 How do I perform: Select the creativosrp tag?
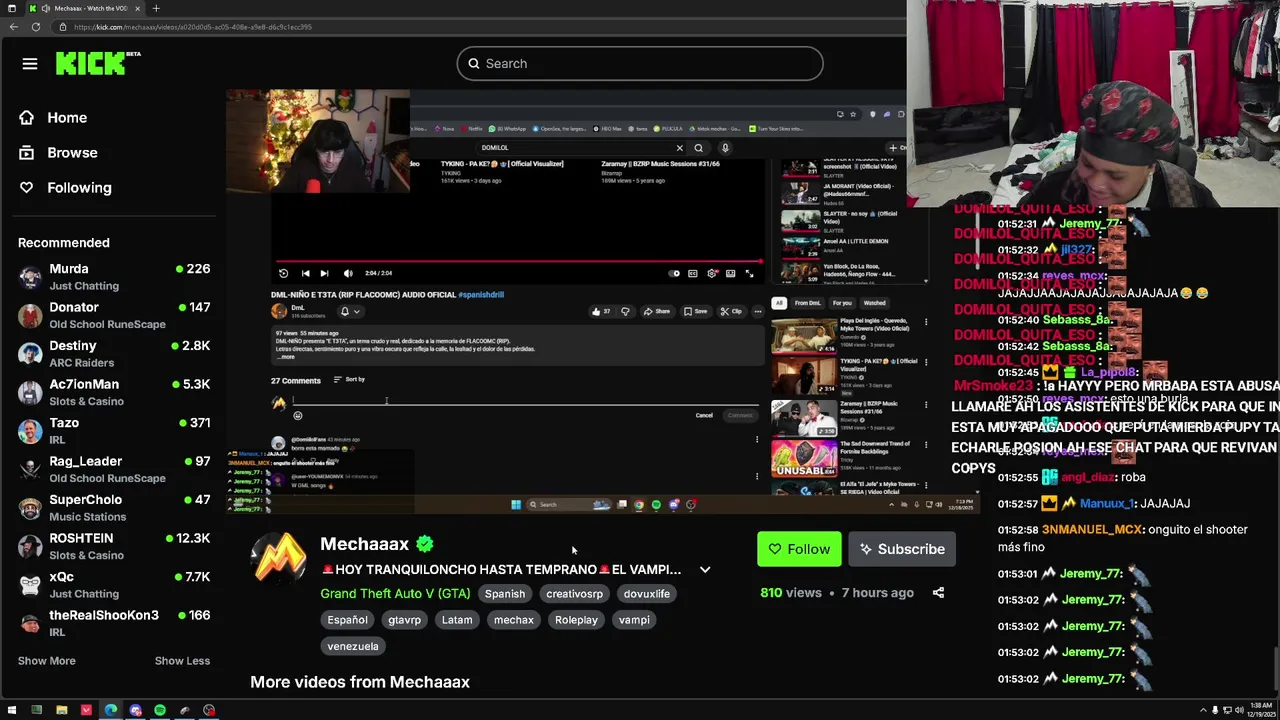coord(574,594)
